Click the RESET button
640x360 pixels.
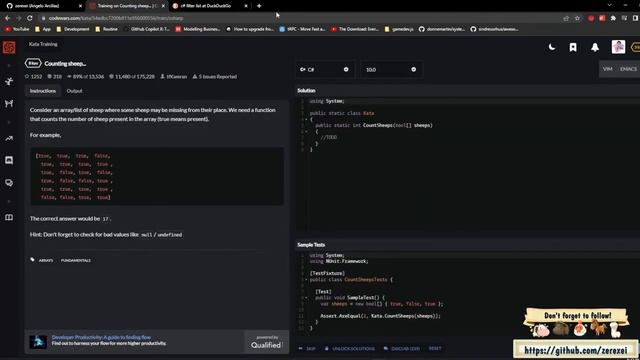[x=435, y=349]
